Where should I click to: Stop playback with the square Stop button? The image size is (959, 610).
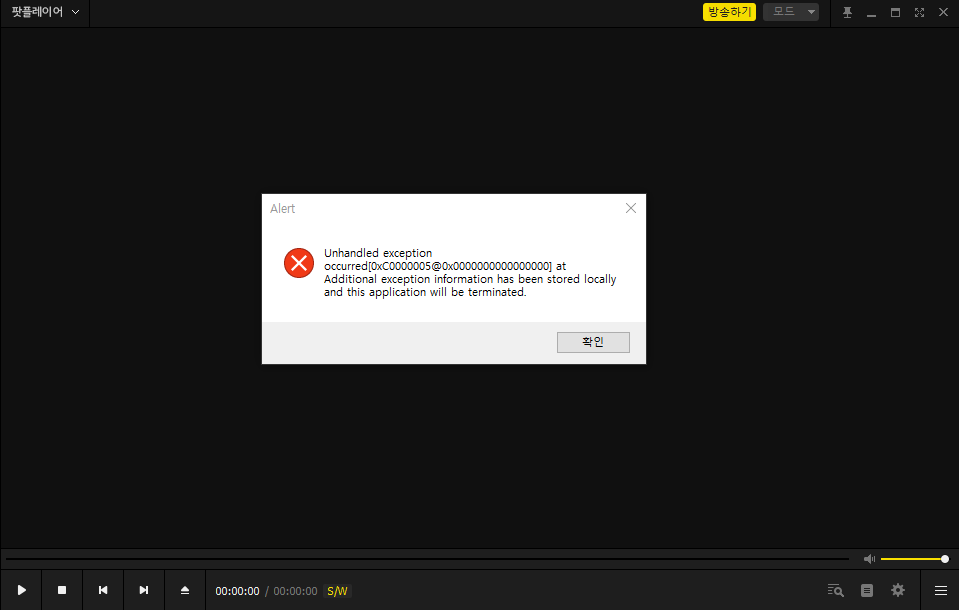click(62, 590)
